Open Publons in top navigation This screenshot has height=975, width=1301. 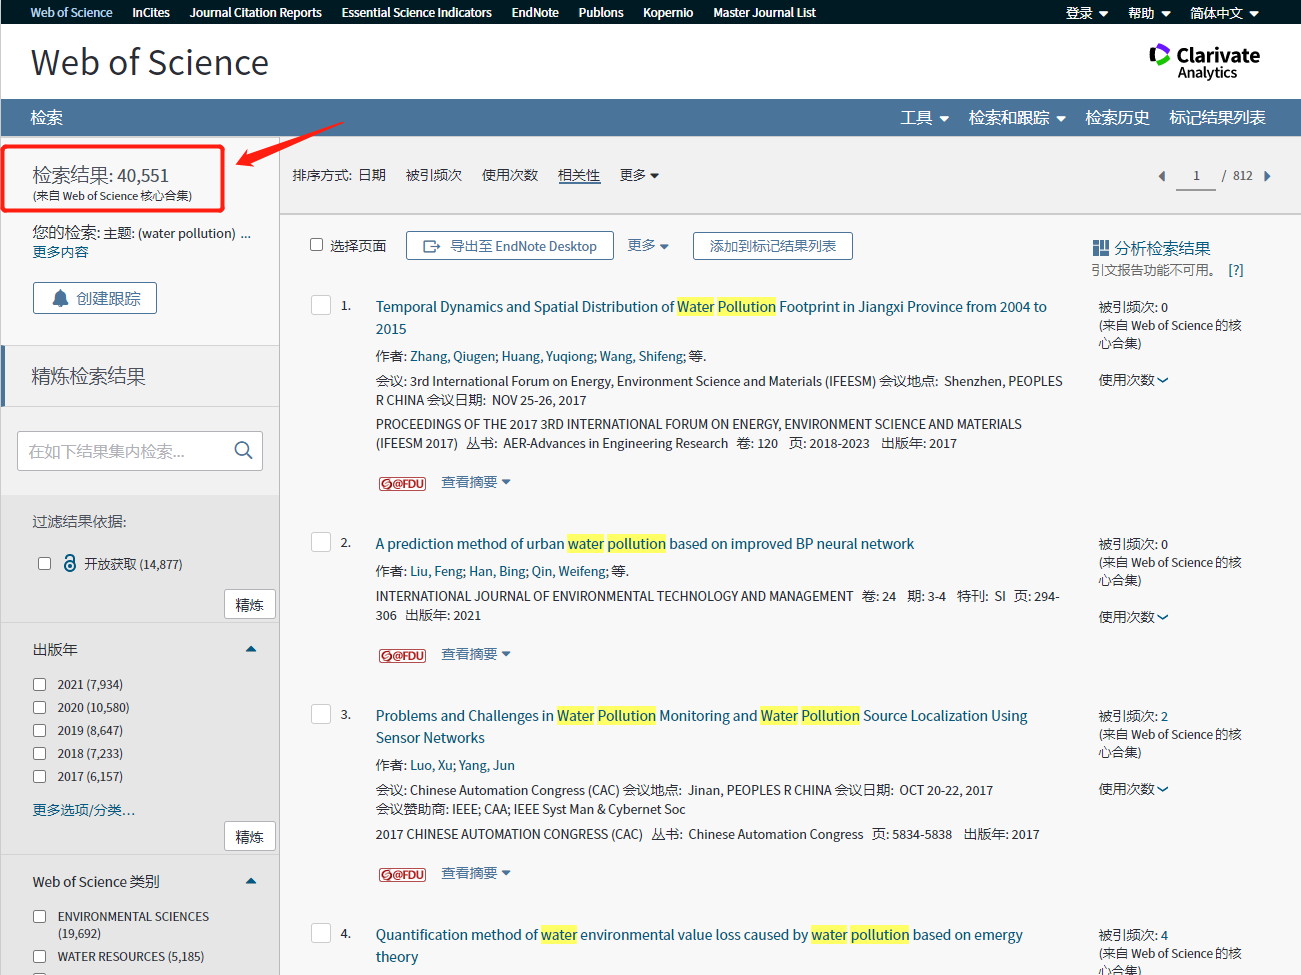coord(601,13)
